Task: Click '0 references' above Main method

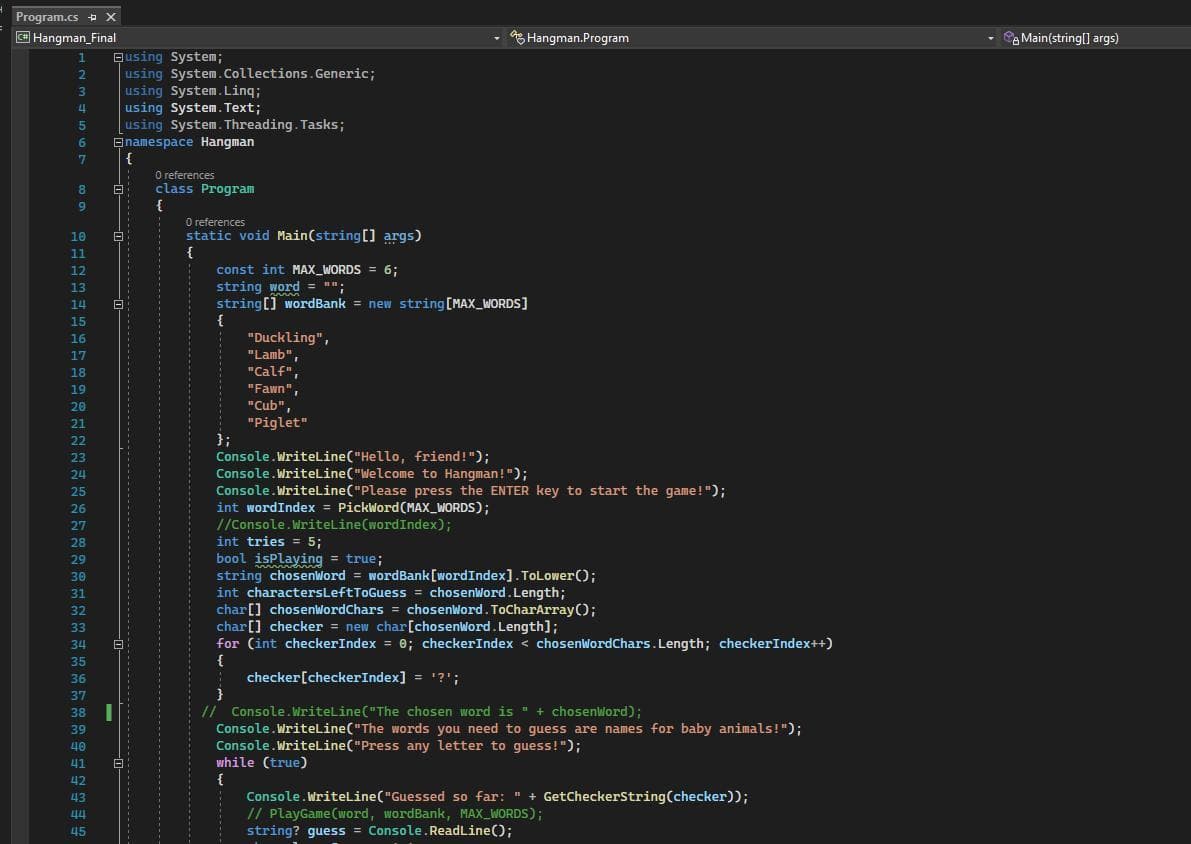Action: [x=215, y=222]
